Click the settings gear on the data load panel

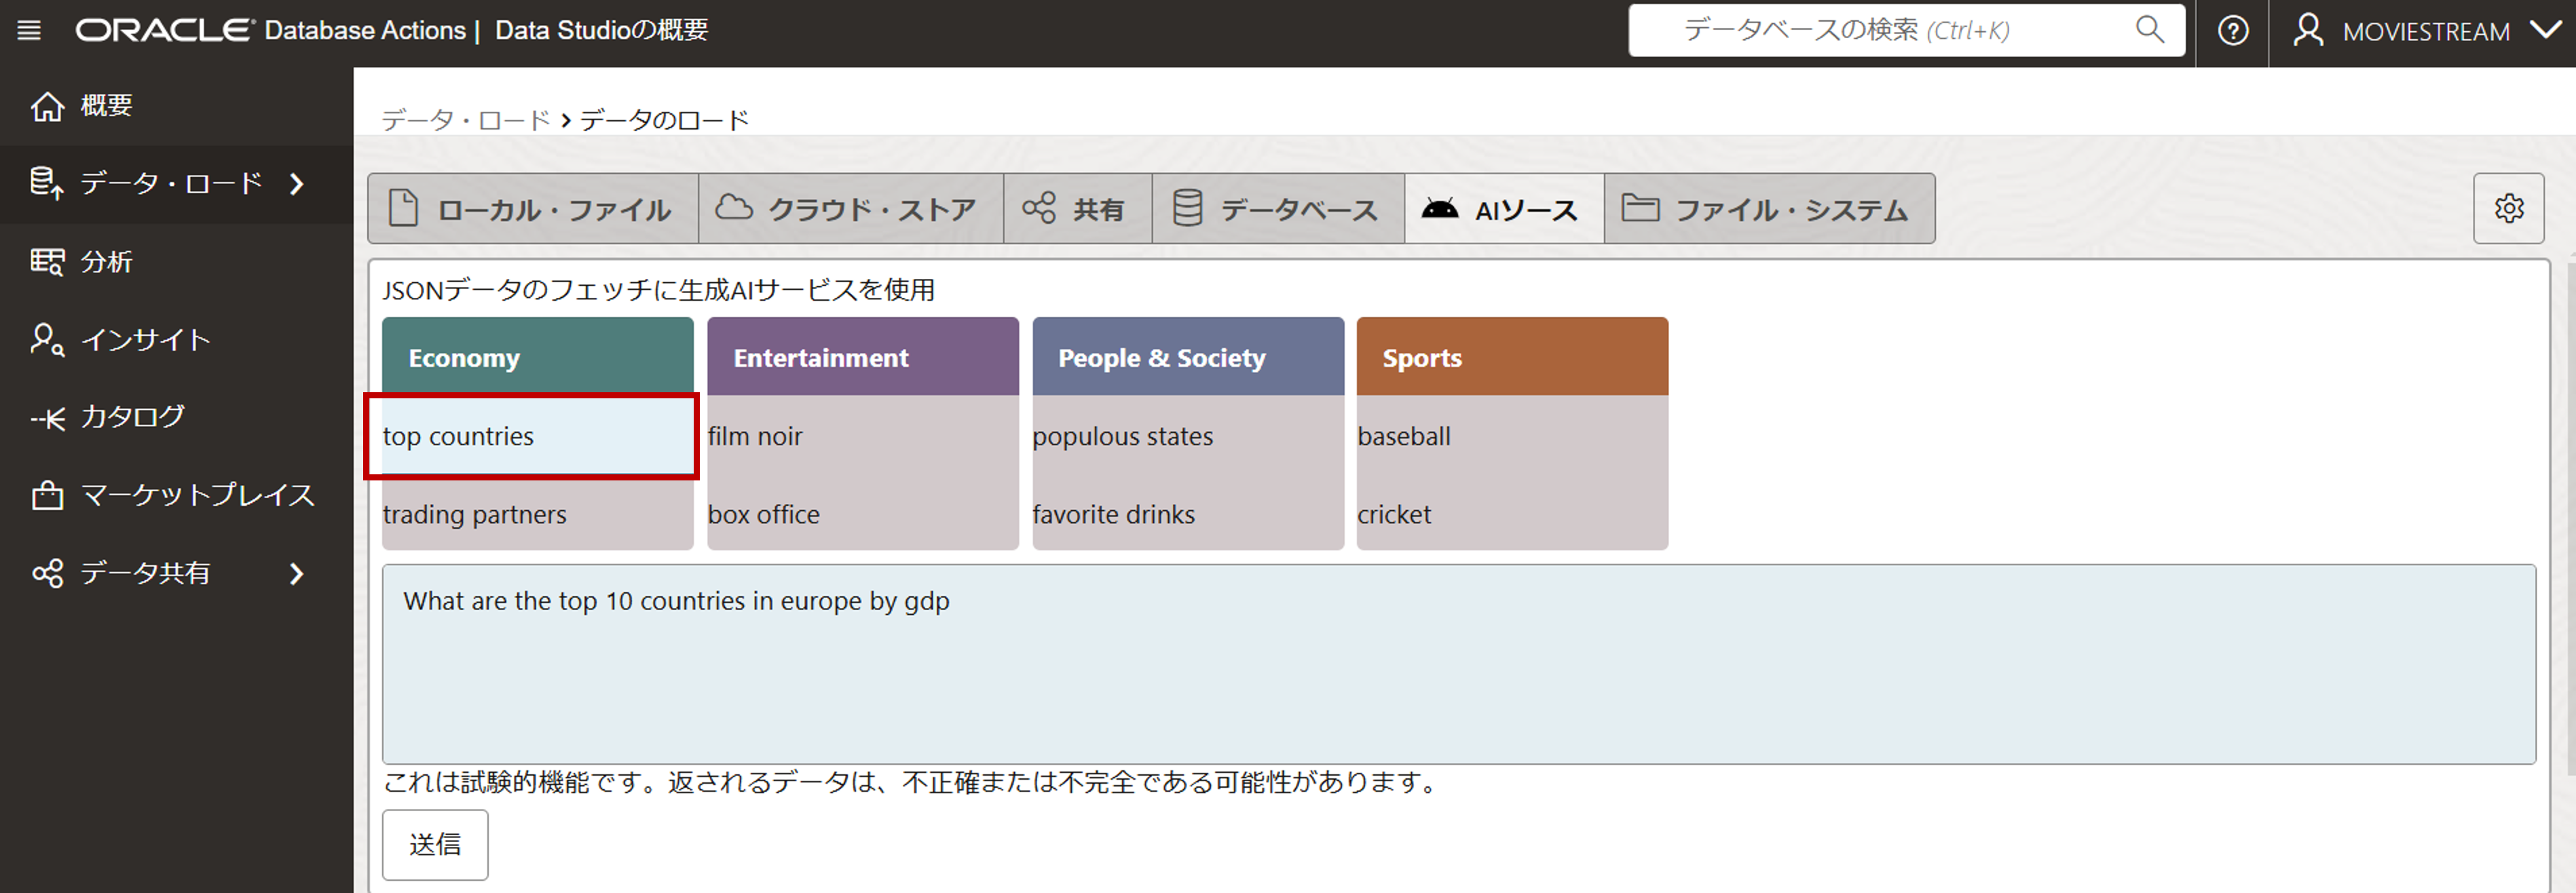[x=2508, y=208]
